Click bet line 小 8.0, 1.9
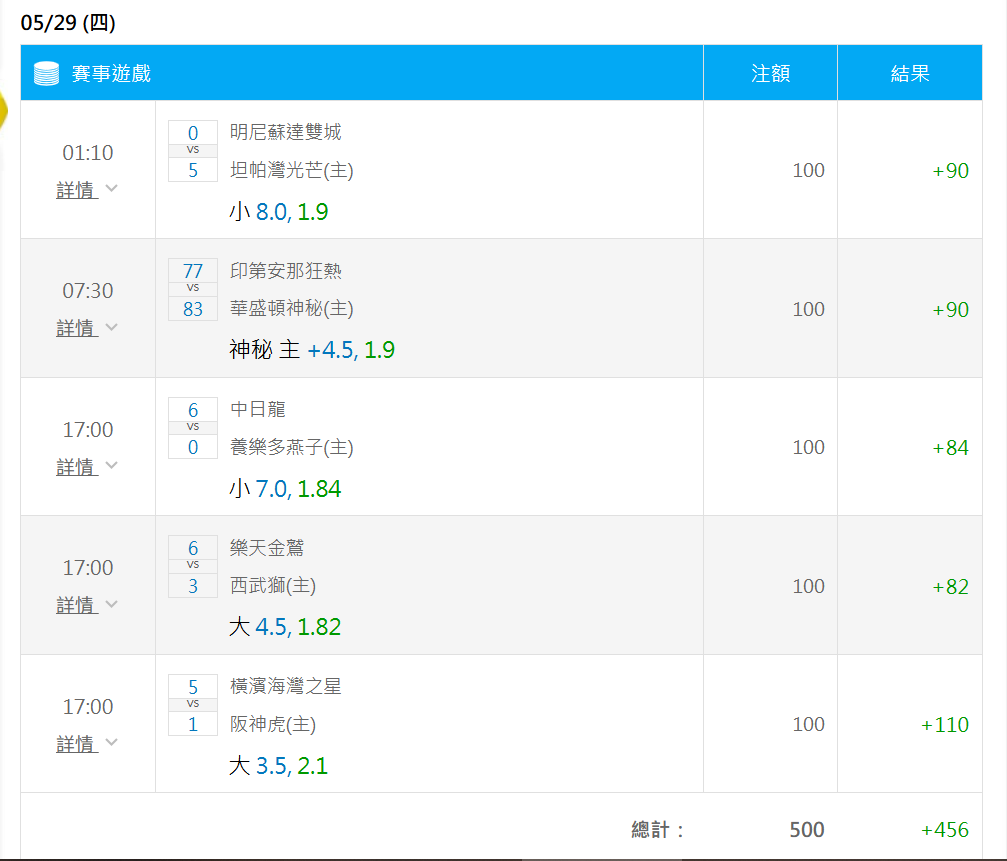The width and height of the screenshot is (1007, 861). click(x=278, y=211)
